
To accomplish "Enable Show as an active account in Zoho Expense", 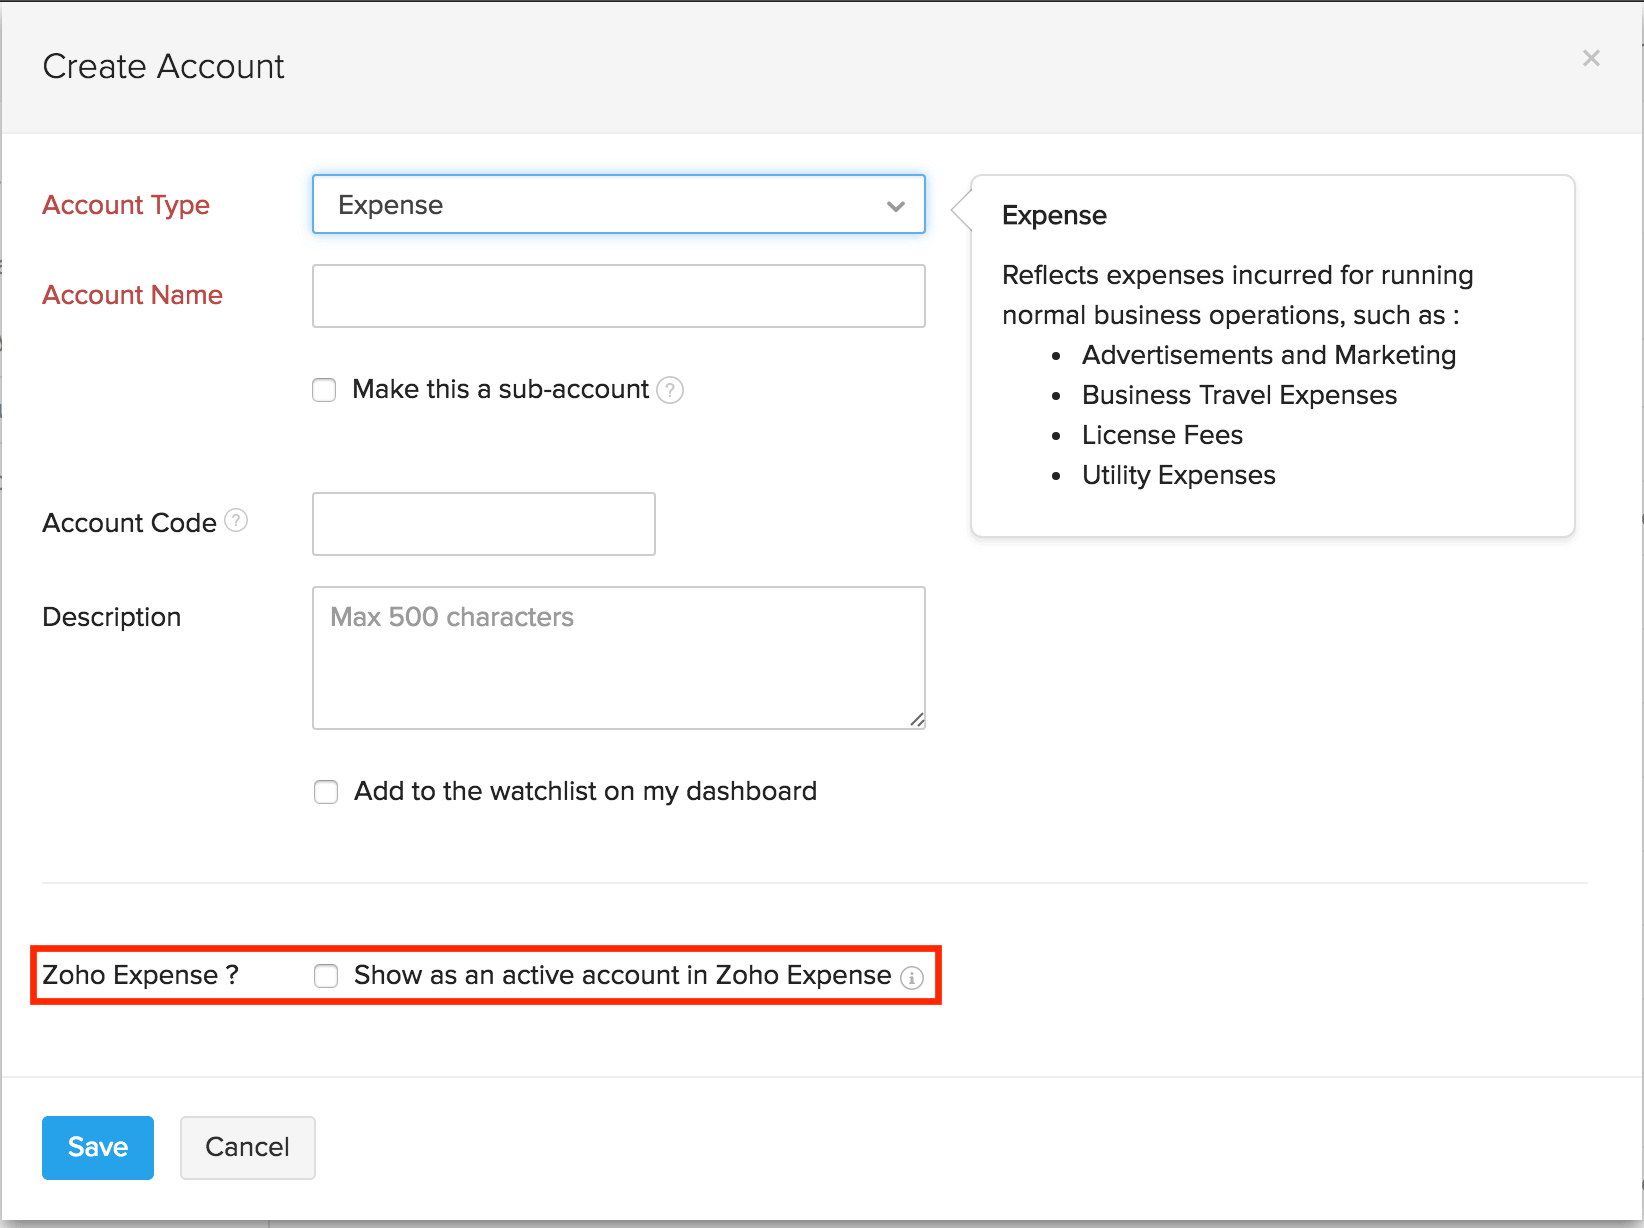I will [326, 976].
